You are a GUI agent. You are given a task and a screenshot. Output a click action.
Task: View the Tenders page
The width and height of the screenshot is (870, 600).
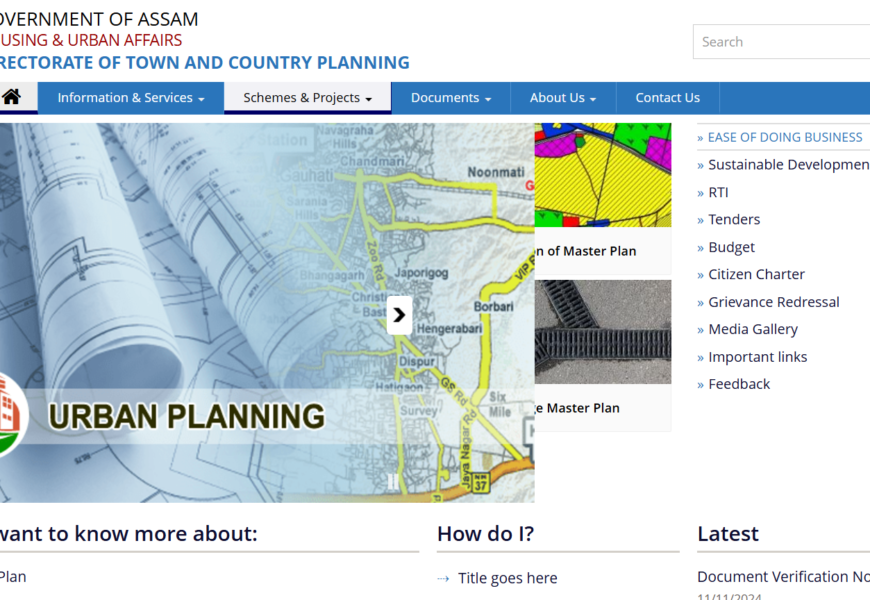[734, 219]
